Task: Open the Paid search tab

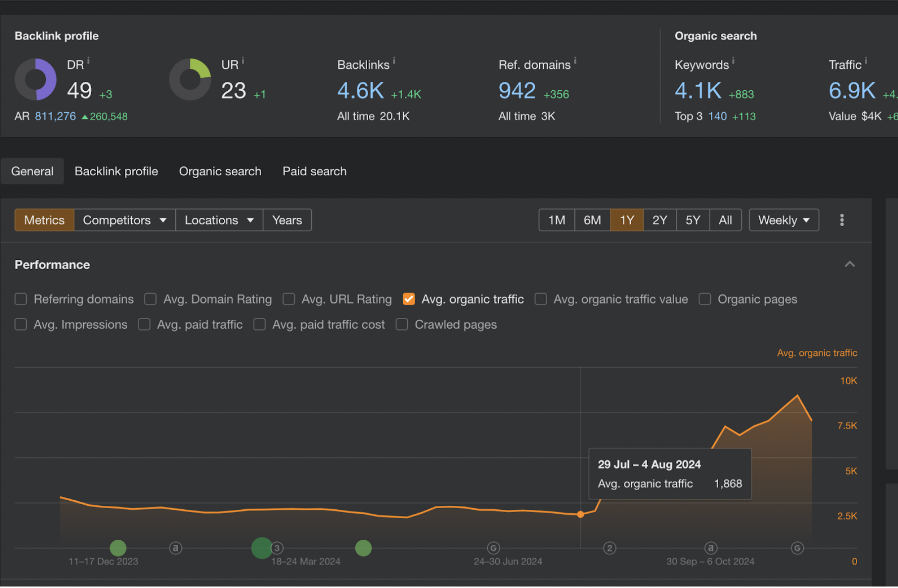Action: [314, 171]
